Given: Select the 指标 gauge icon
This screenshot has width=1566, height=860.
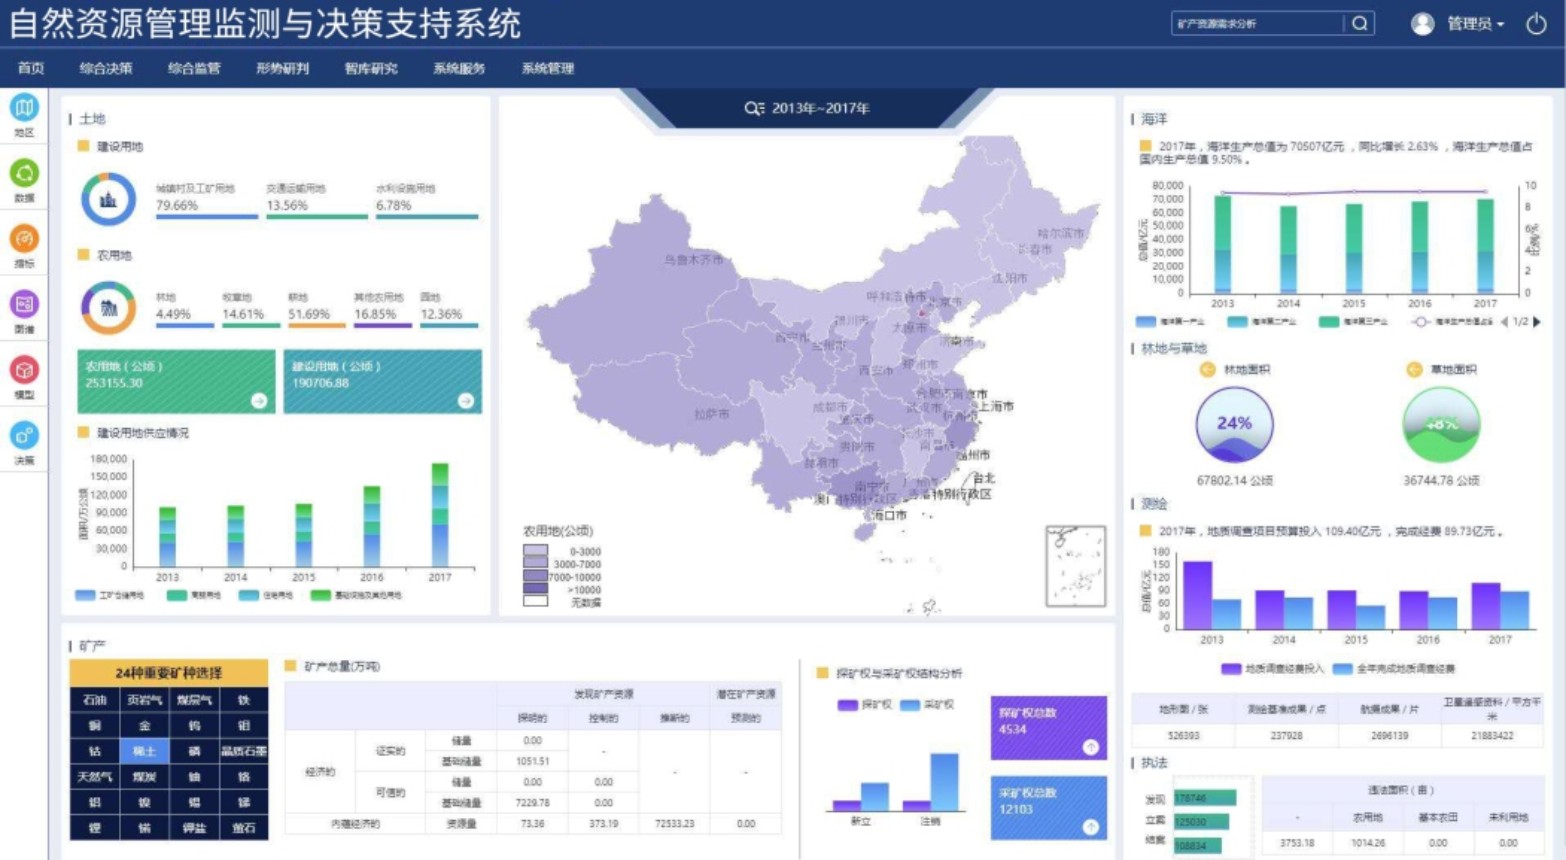Looking at the screenshot, I should (24, 240).
